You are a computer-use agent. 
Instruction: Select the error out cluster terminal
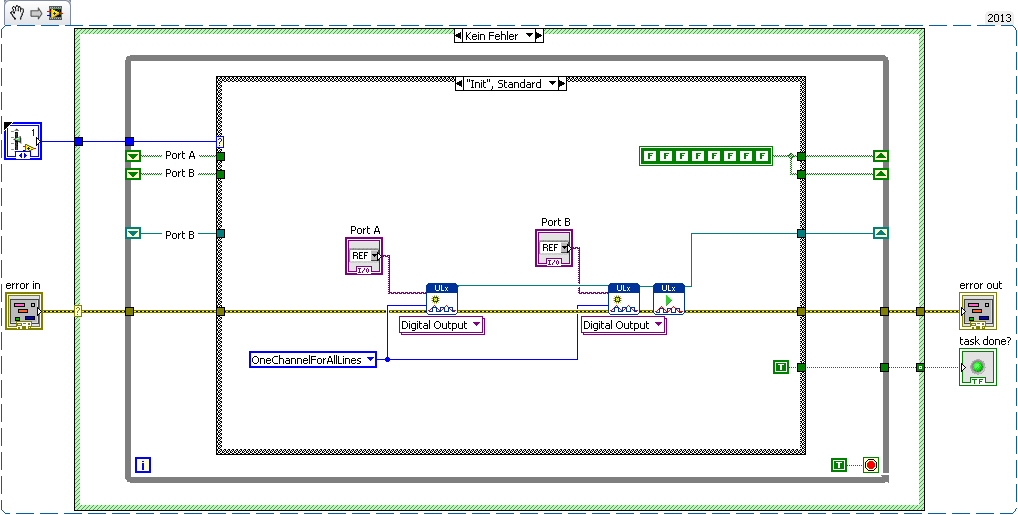pos(978,311)
